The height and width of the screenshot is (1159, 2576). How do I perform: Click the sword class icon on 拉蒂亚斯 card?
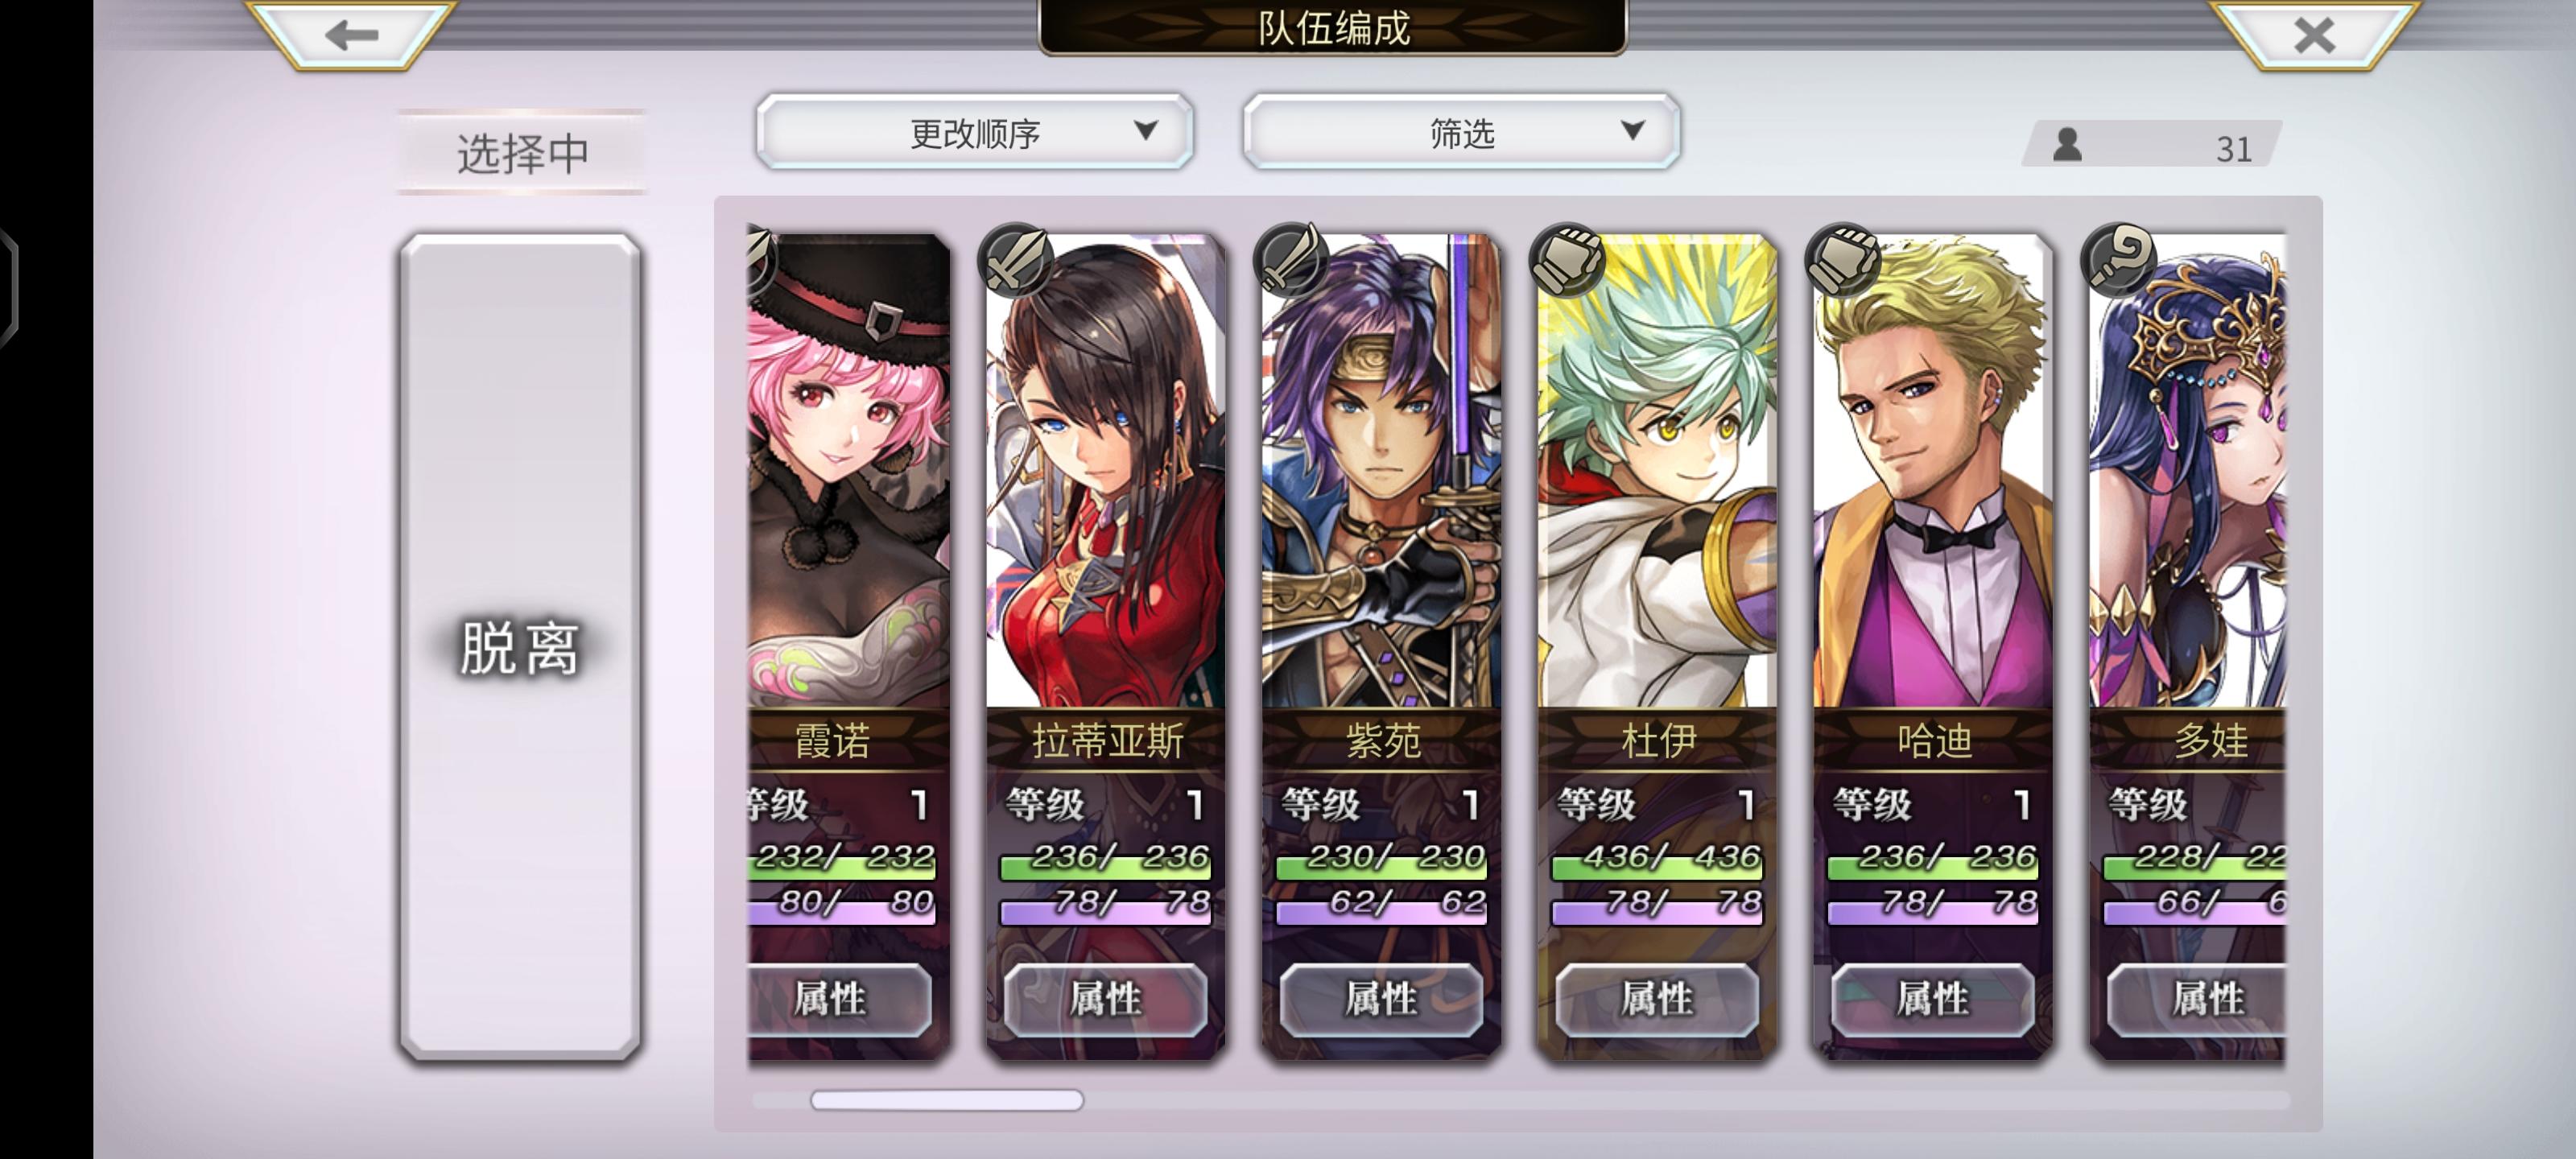pyautogui.click(x=1015, y=259)
